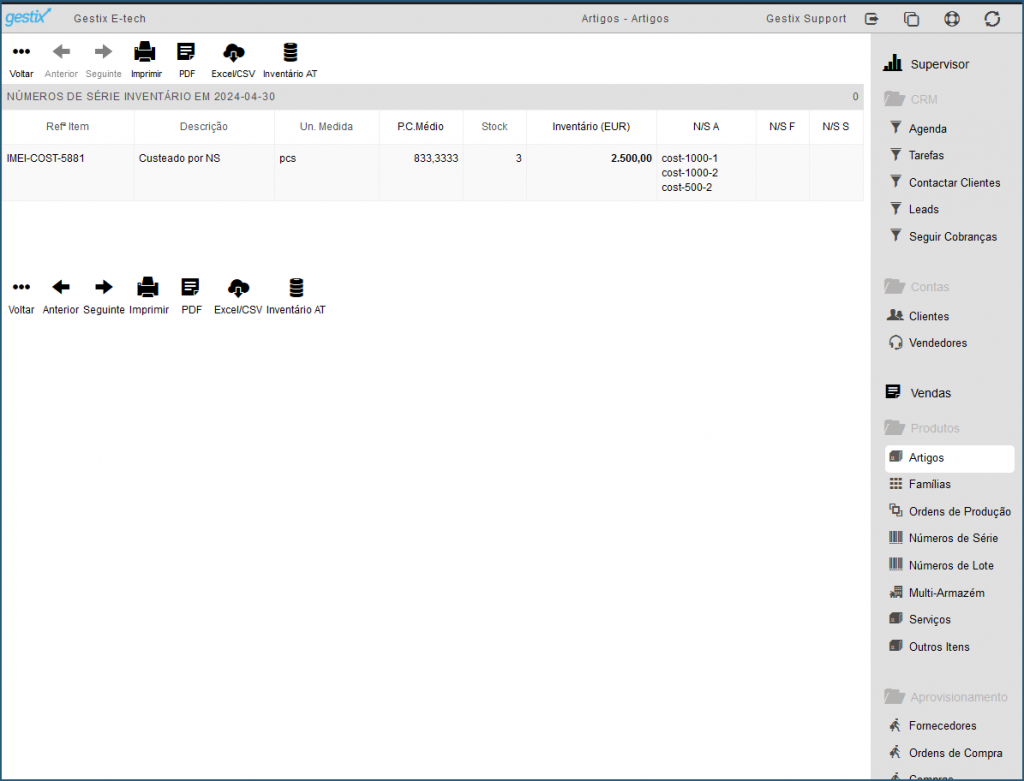Viewport: 1024px width, 781px height.
Task: Open Vendas section in sidebar
Action: (918, 392)
